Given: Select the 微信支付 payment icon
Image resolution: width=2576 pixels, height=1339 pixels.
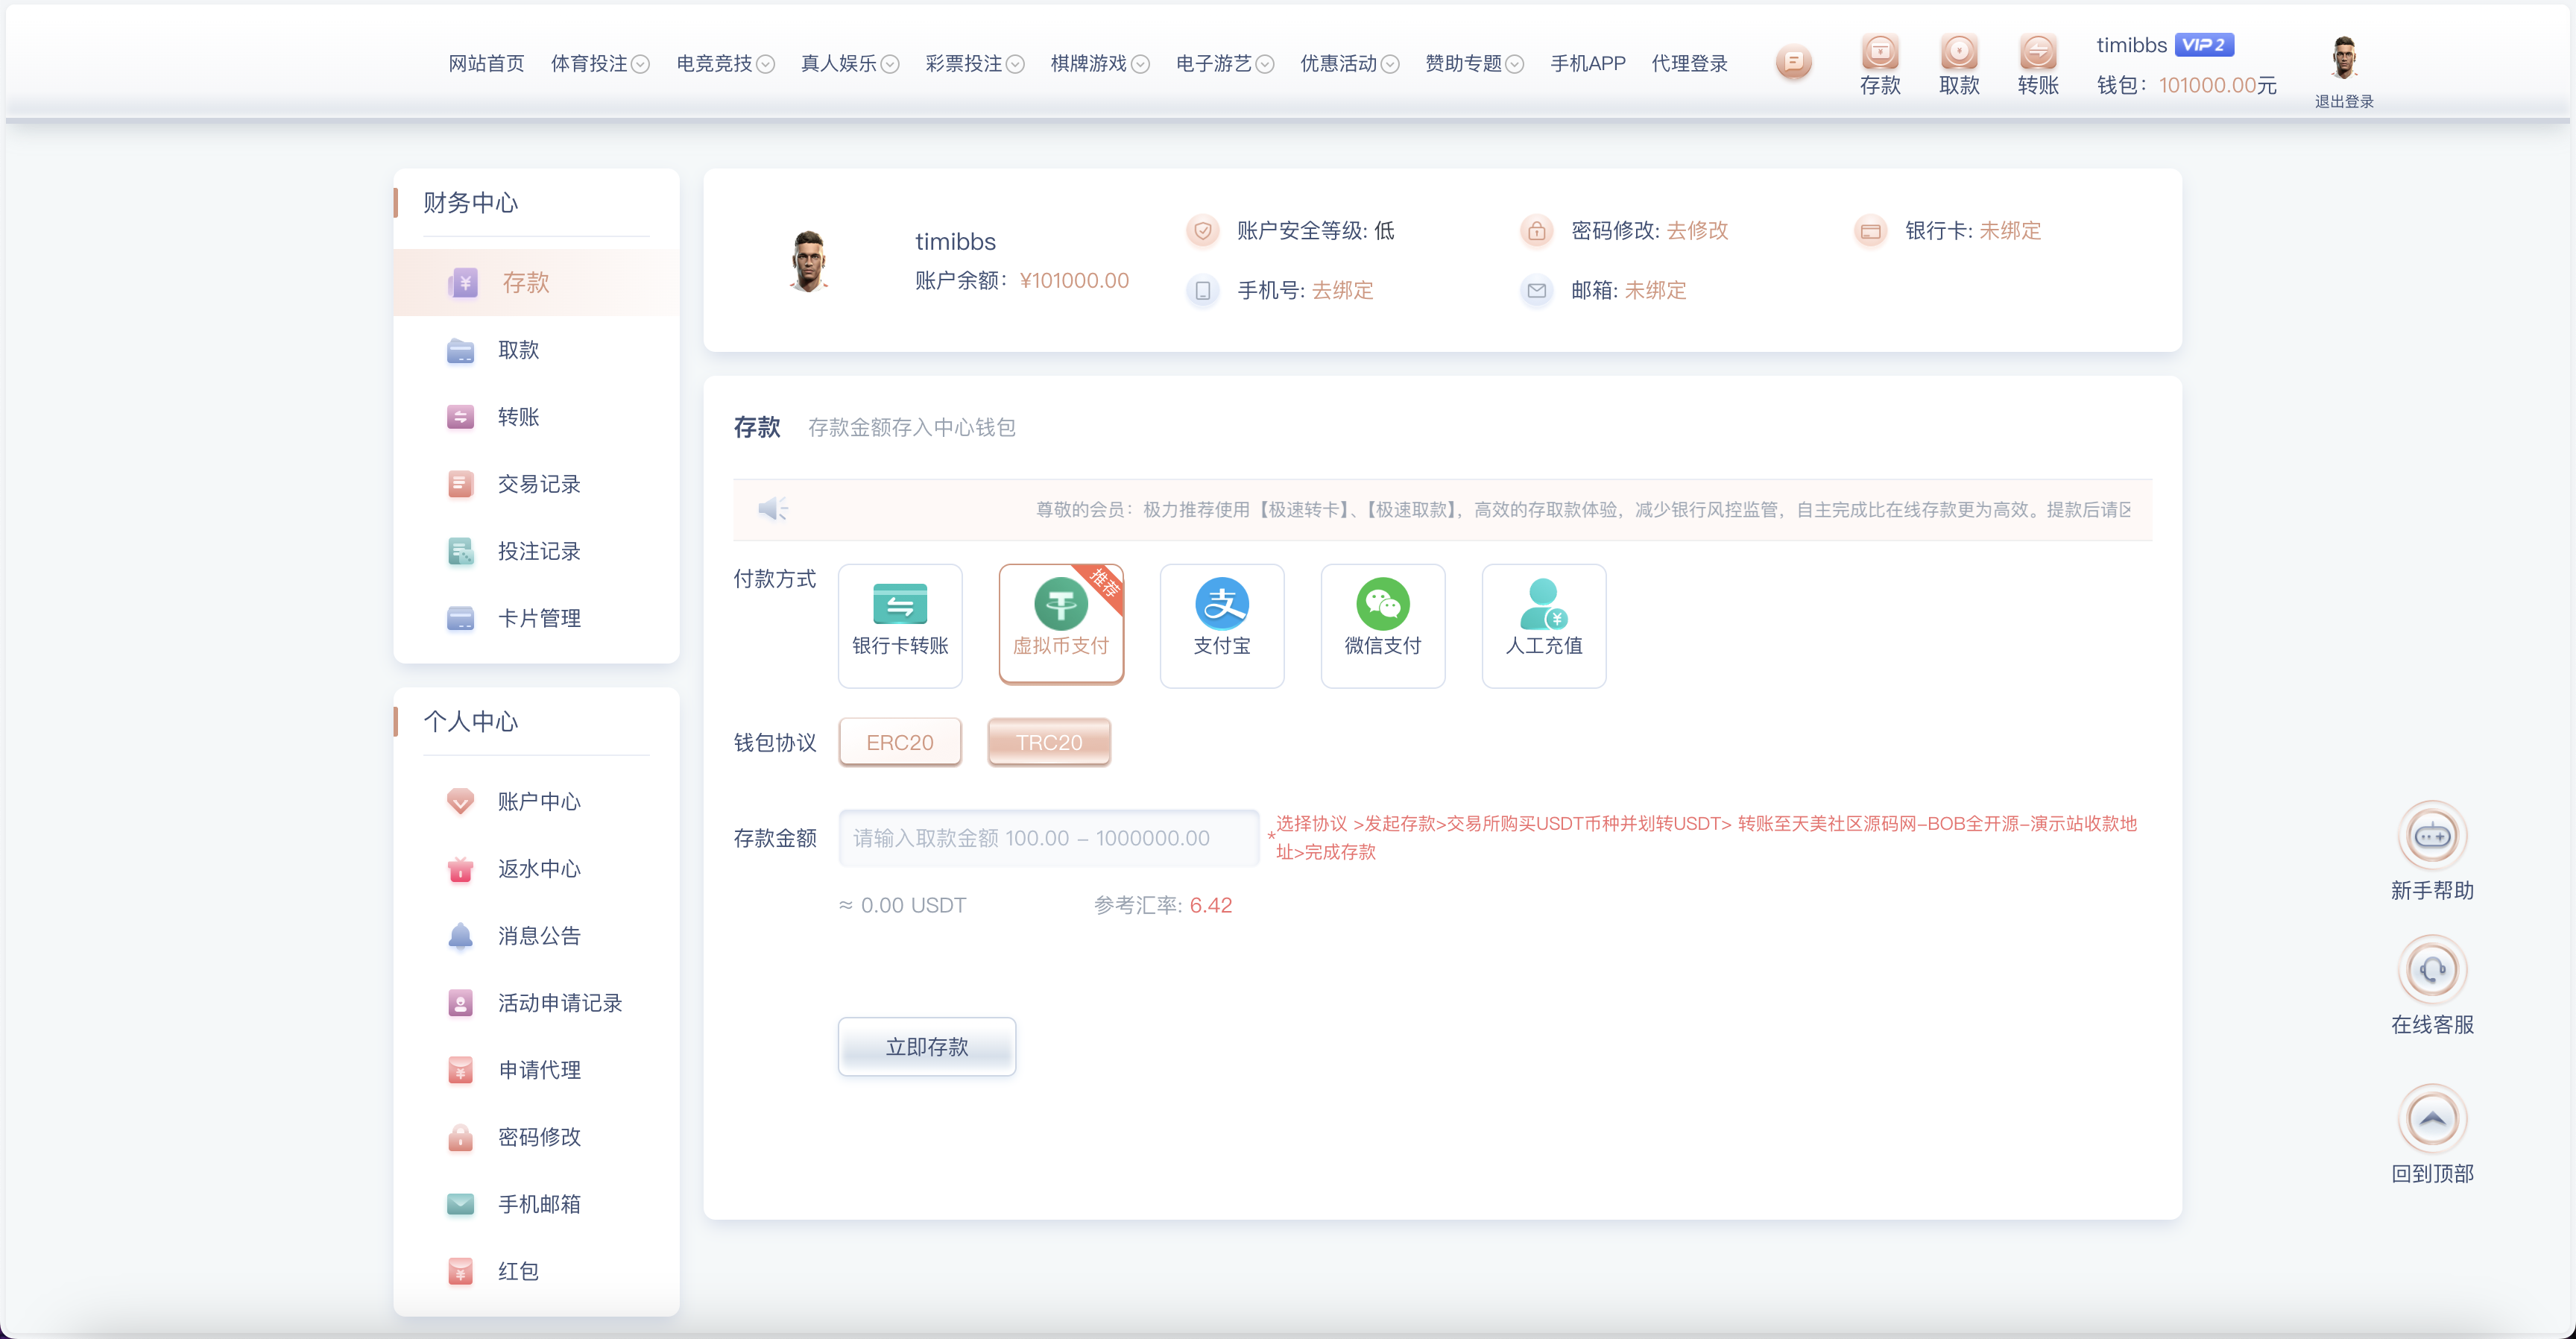Looking at the screenshot, I should 1383,625.
